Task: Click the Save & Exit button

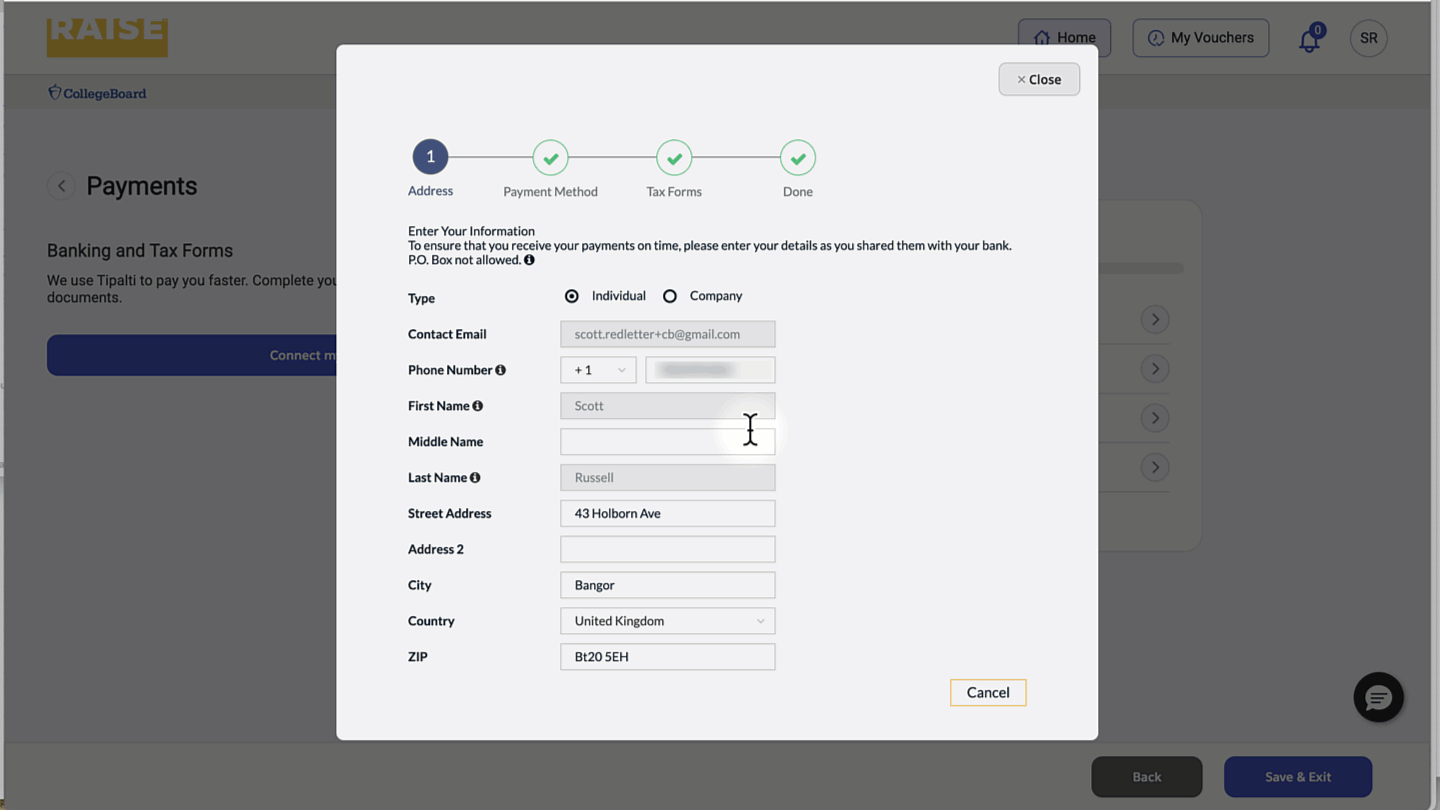Action: tap(1297, 777)
